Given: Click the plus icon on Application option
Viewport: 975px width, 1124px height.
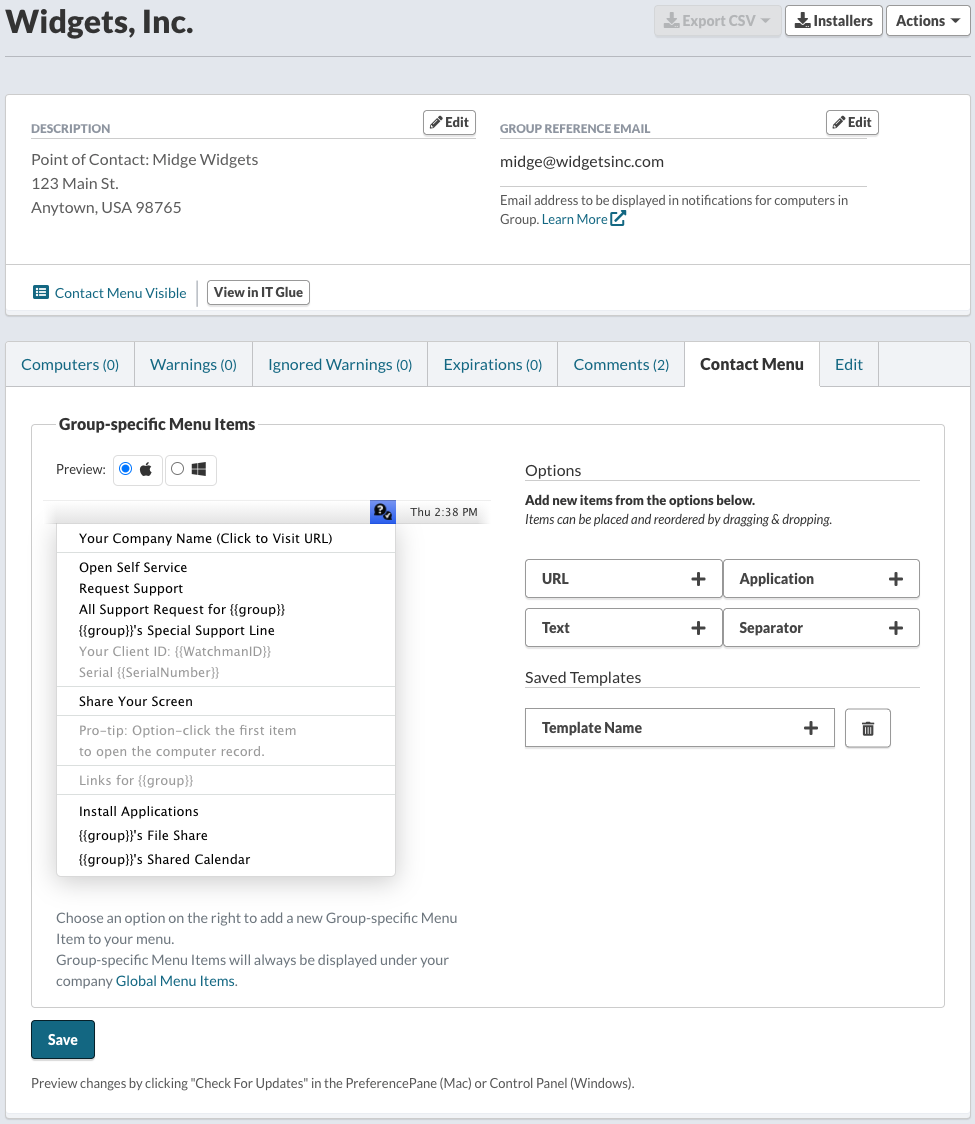Looking at the screenshot, I should click(895, 579).
